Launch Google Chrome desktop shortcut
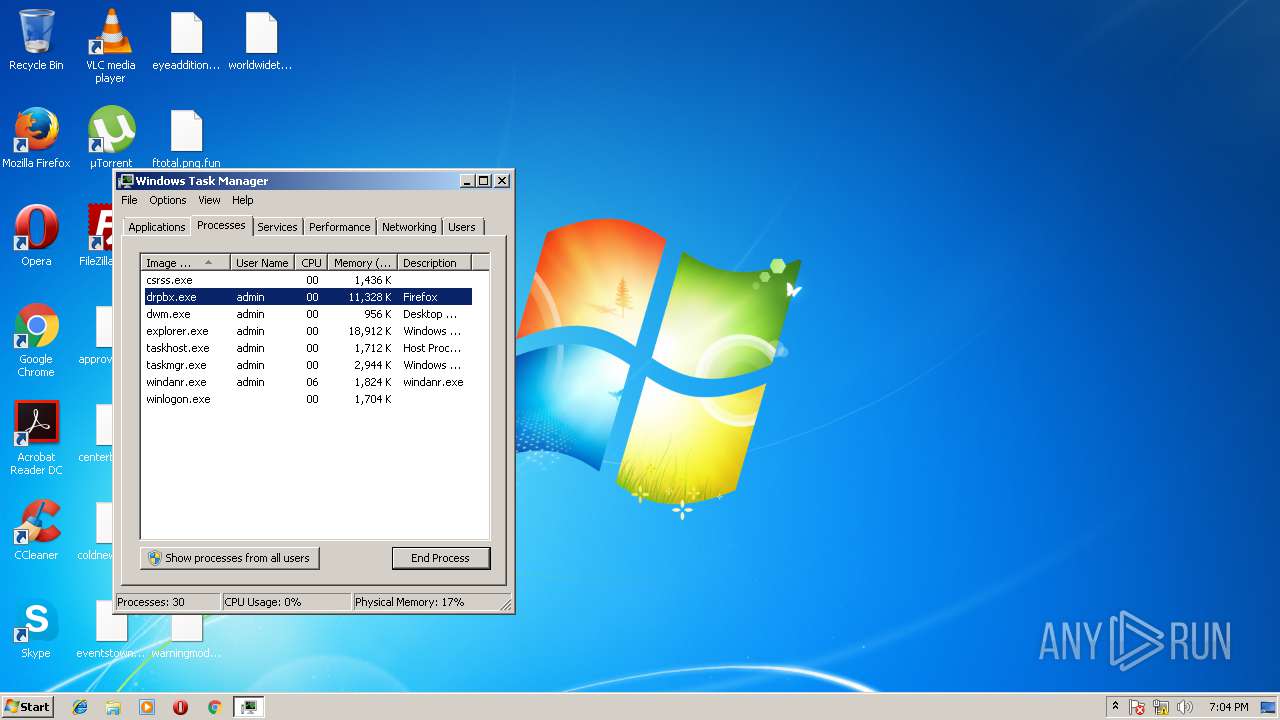1280x720 pixels. 36,340
